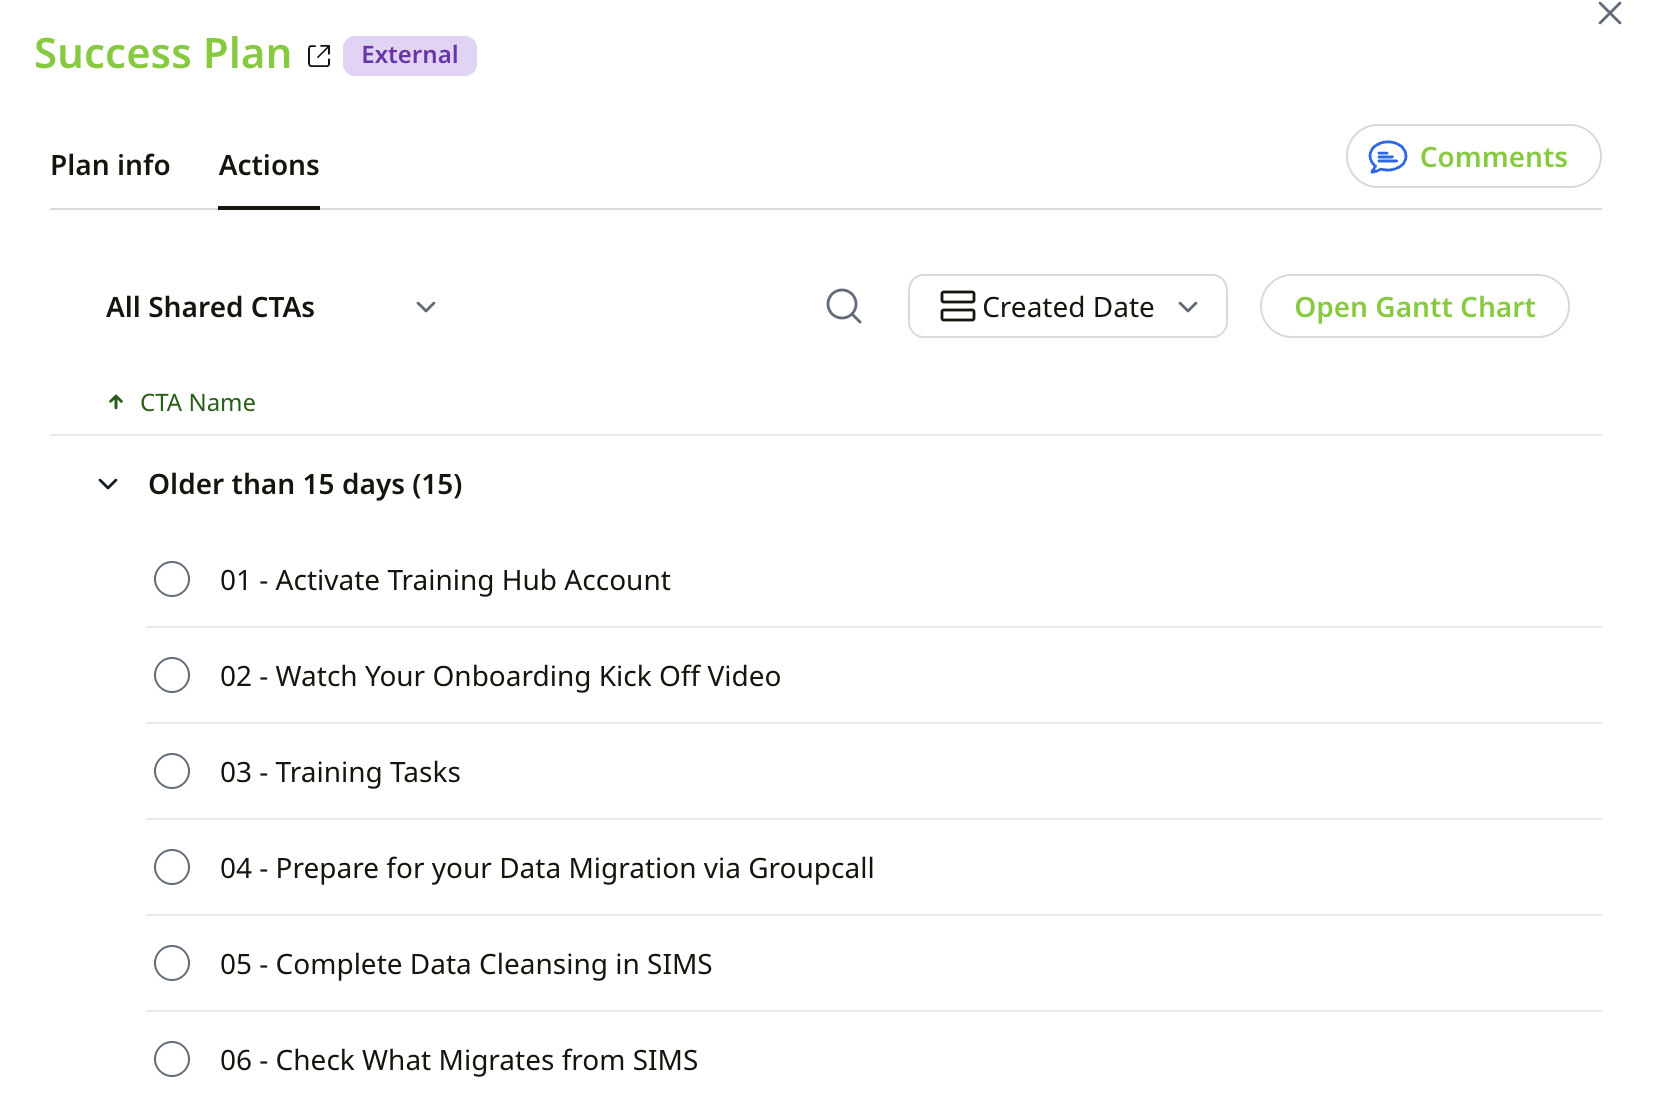Viewport: 1654px width, 1106px height.
Task: Tick circle for Check What Migrates from SIMS
Action: coord(172,1059)
